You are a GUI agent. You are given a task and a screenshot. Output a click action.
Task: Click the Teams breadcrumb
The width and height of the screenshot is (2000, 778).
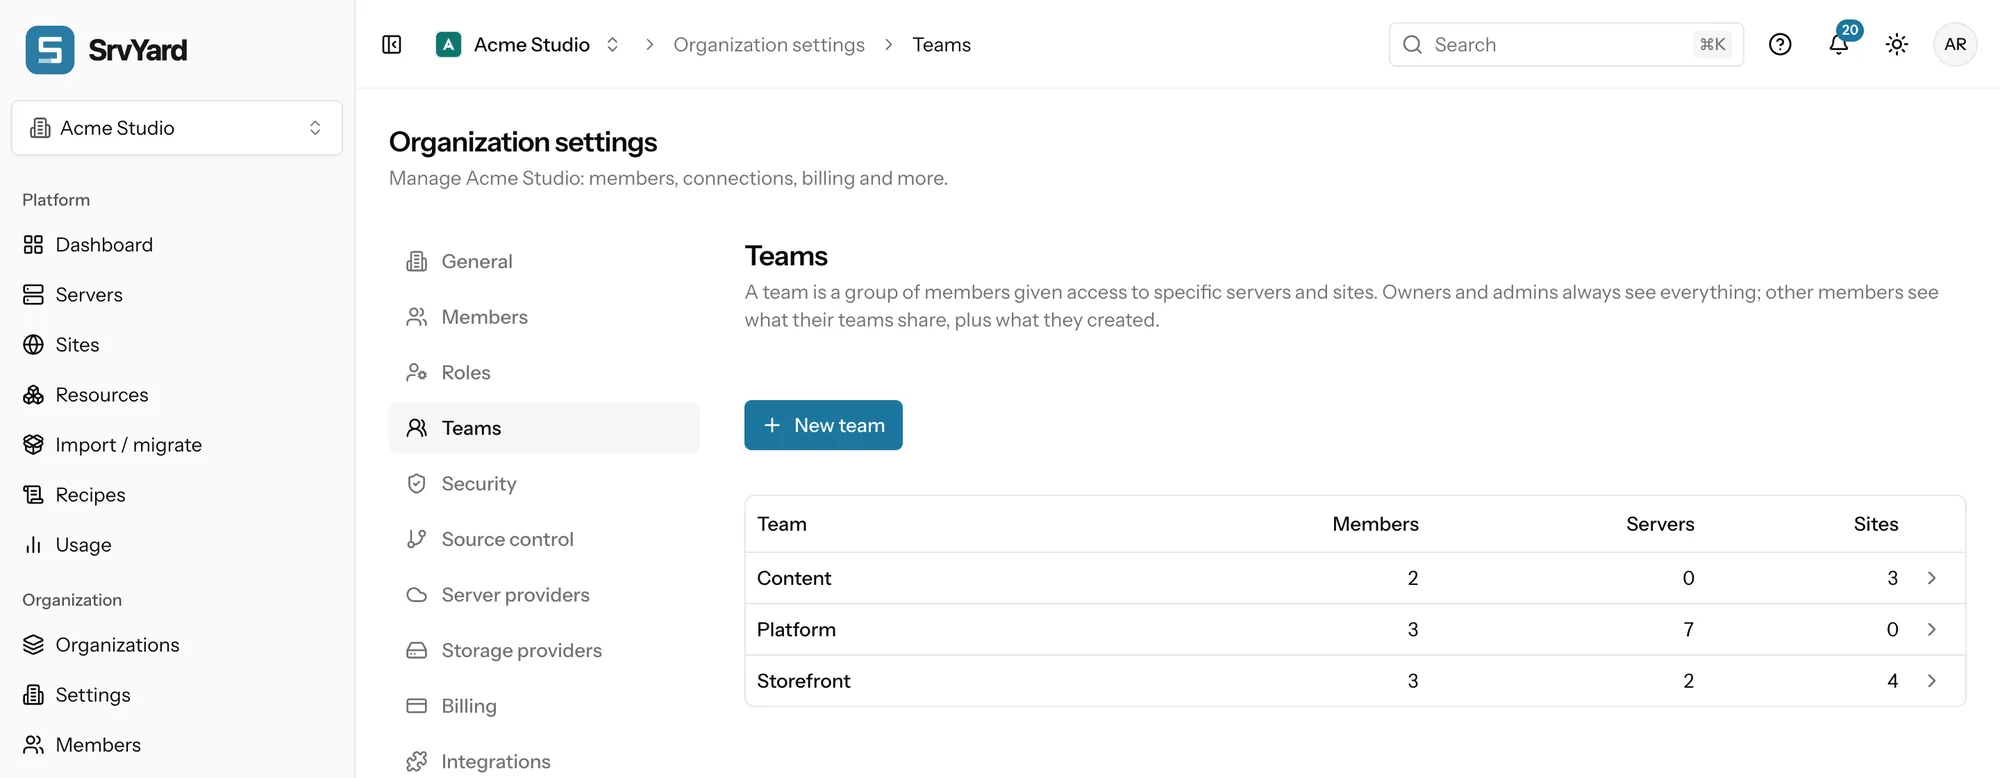pos(942,45)
